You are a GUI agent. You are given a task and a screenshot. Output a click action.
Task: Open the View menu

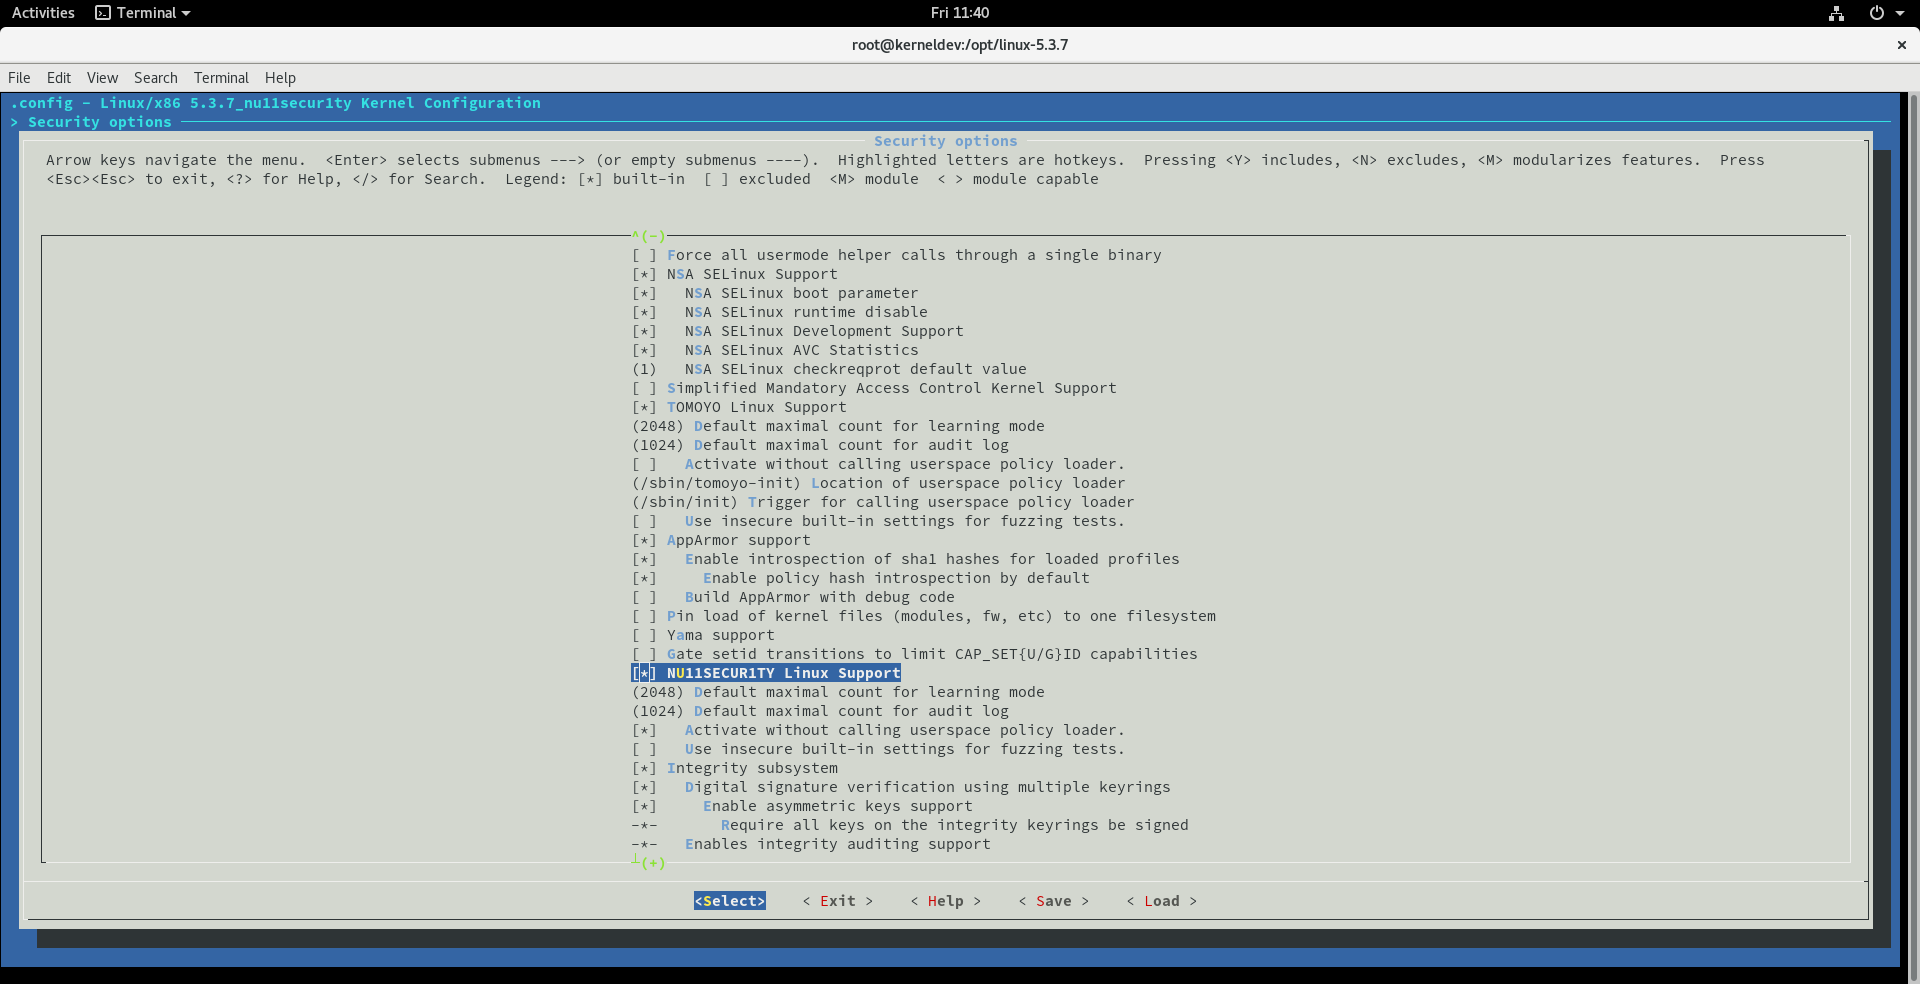(x=102, y=78)
